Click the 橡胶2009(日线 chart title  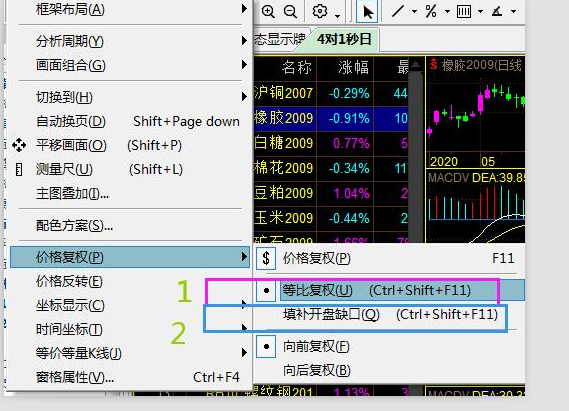pos(482,65)
